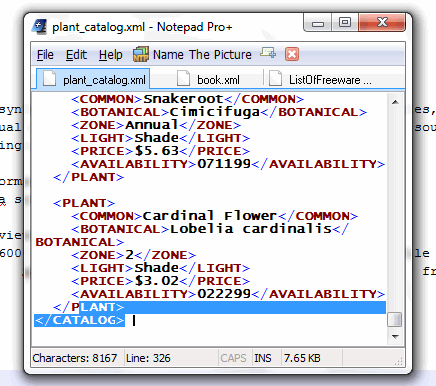Click the book.xml tab document icon

pos(183,79)
